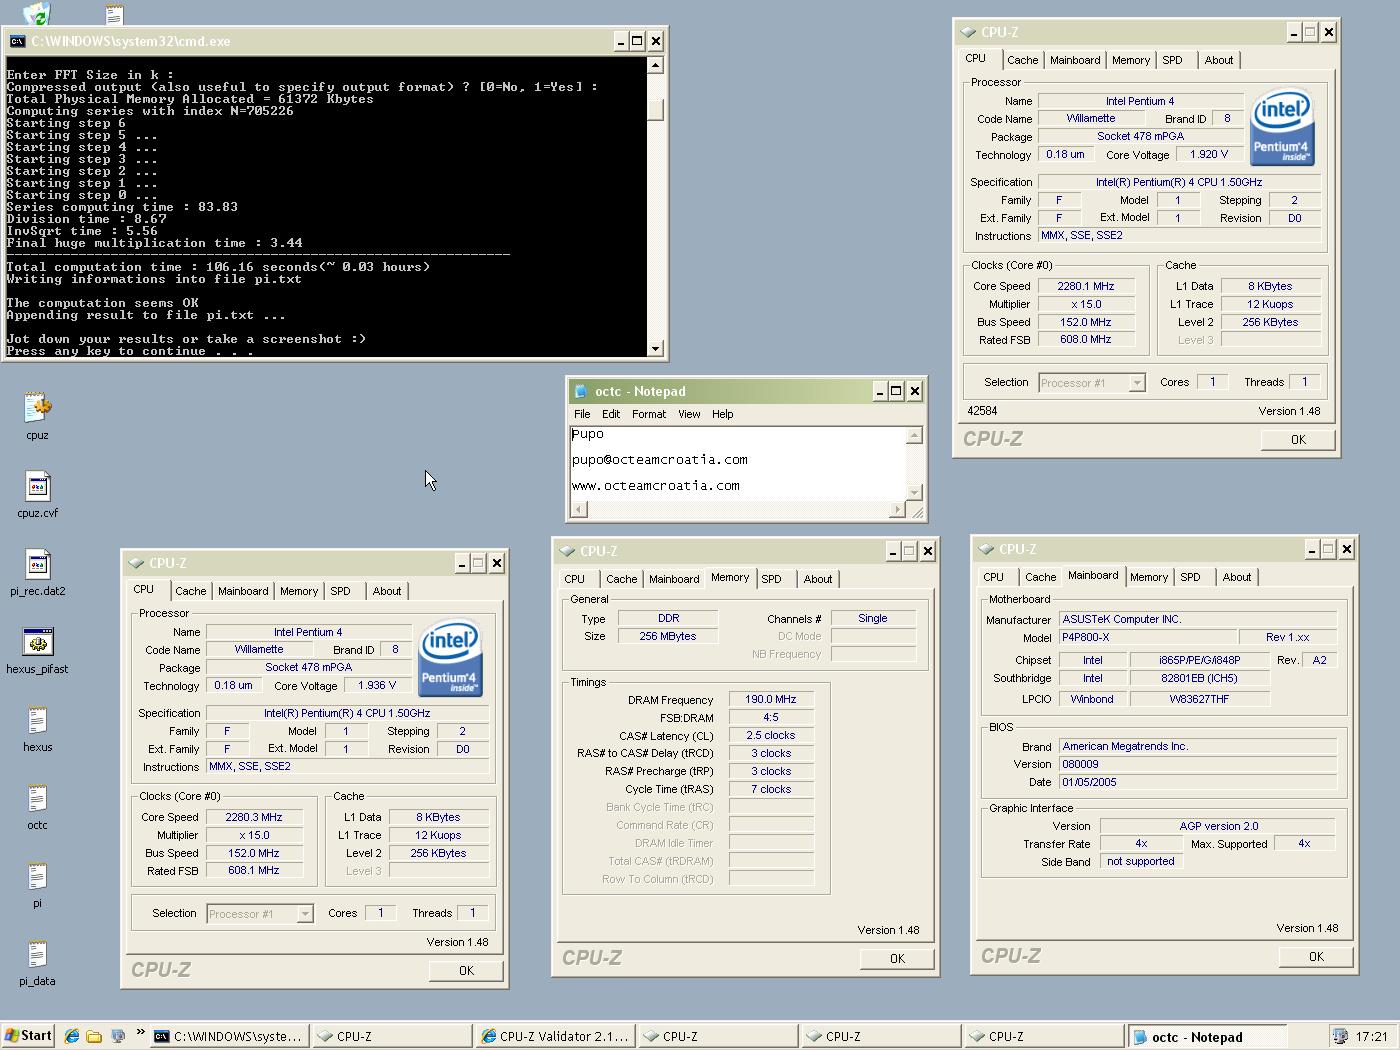Open the folder icon in Quick Launch
Image resolution: width=1400 pixels, height=1050 pixels.
pos(94,1036)
